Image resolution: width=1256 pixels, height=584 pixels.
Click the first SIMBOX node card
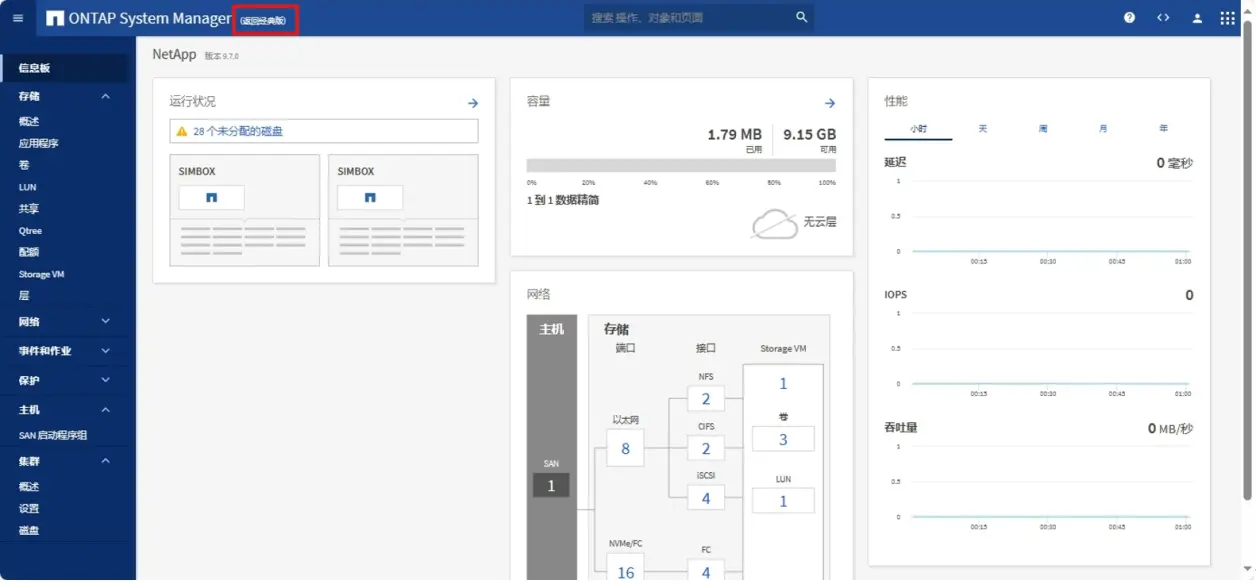pos(245,210)
